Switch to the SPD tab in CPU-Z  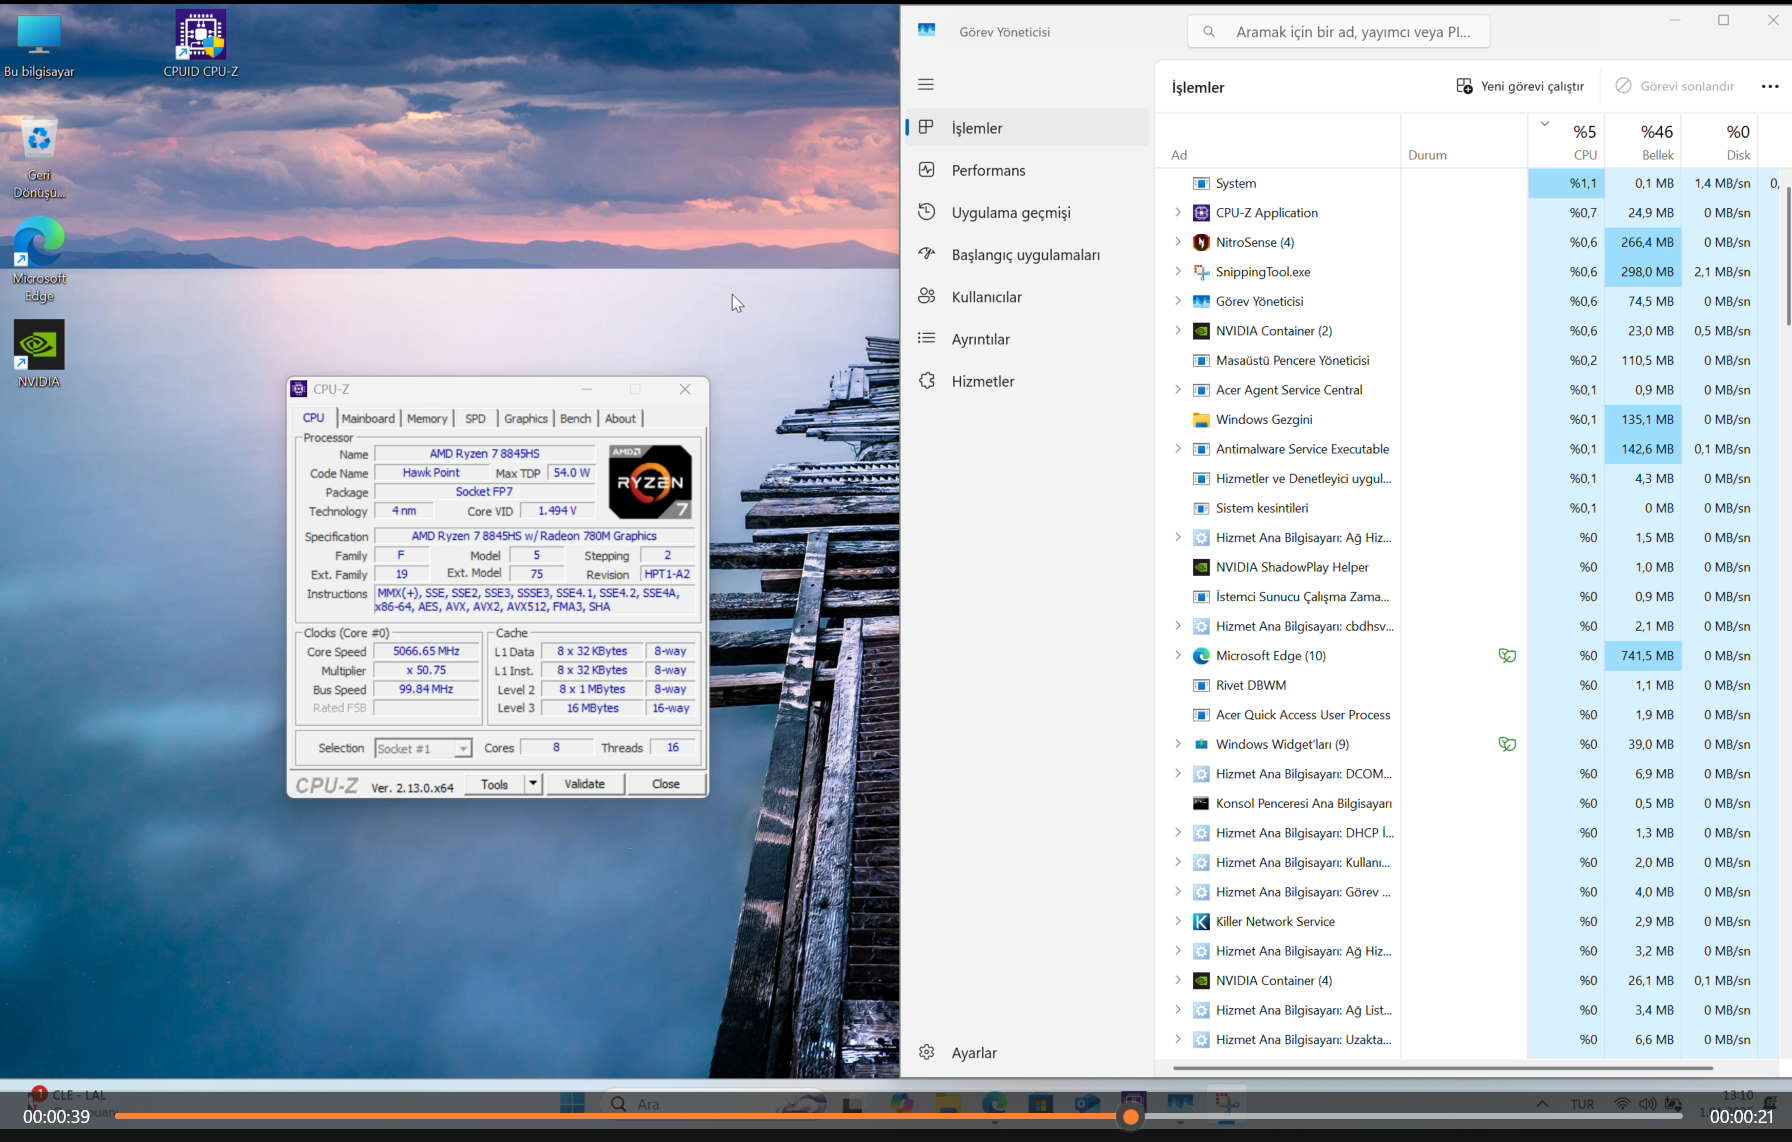475,419
